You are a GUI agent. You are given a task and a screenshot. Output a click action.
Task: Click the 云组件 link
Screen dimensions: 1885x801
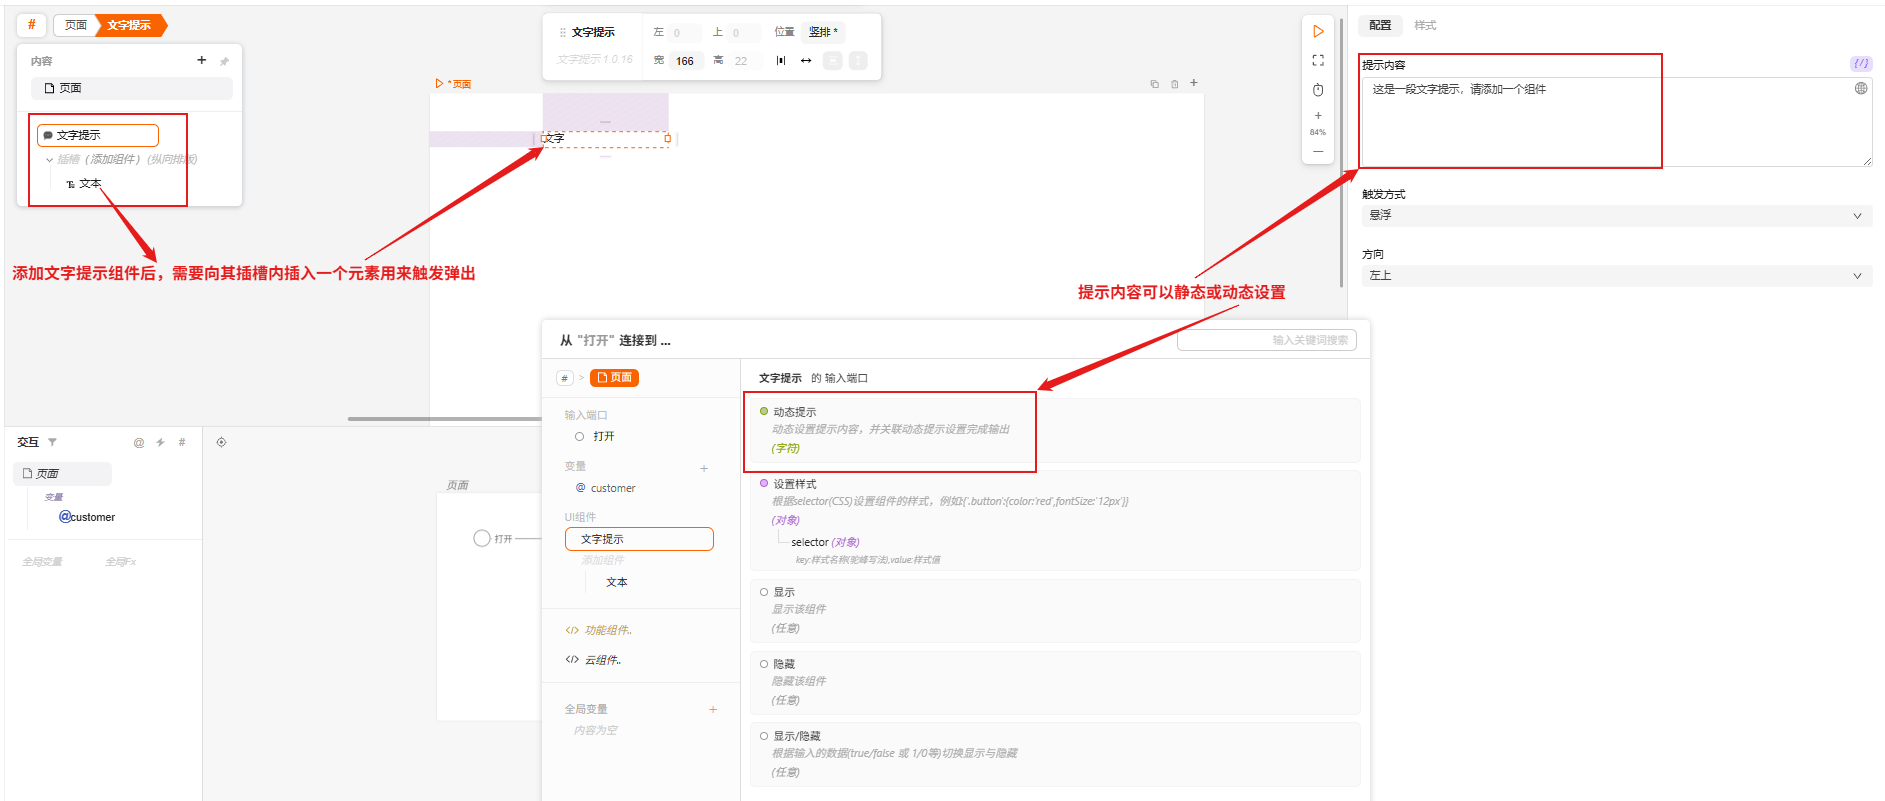point(602,660)
